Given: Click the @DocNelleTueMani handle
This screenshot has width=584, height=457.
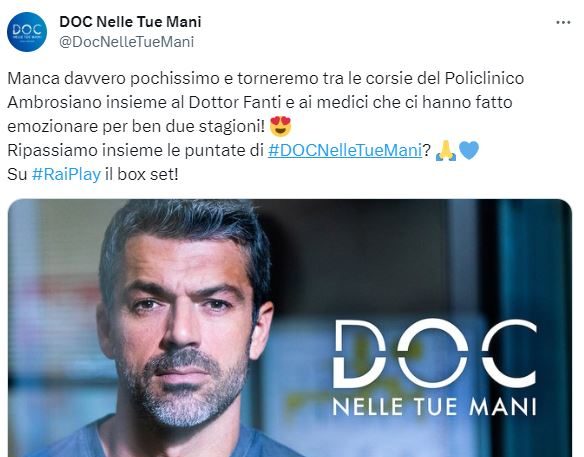Looking at the screenshot, I should (x=127, y=42).
